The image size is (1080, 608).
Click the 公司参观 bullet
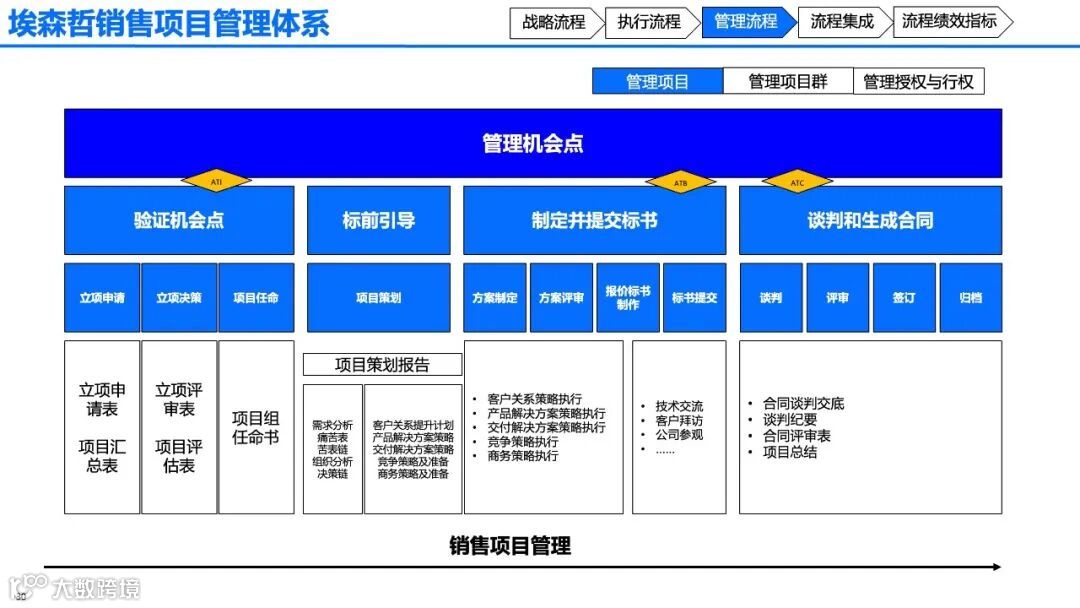(x=679, y=434)
